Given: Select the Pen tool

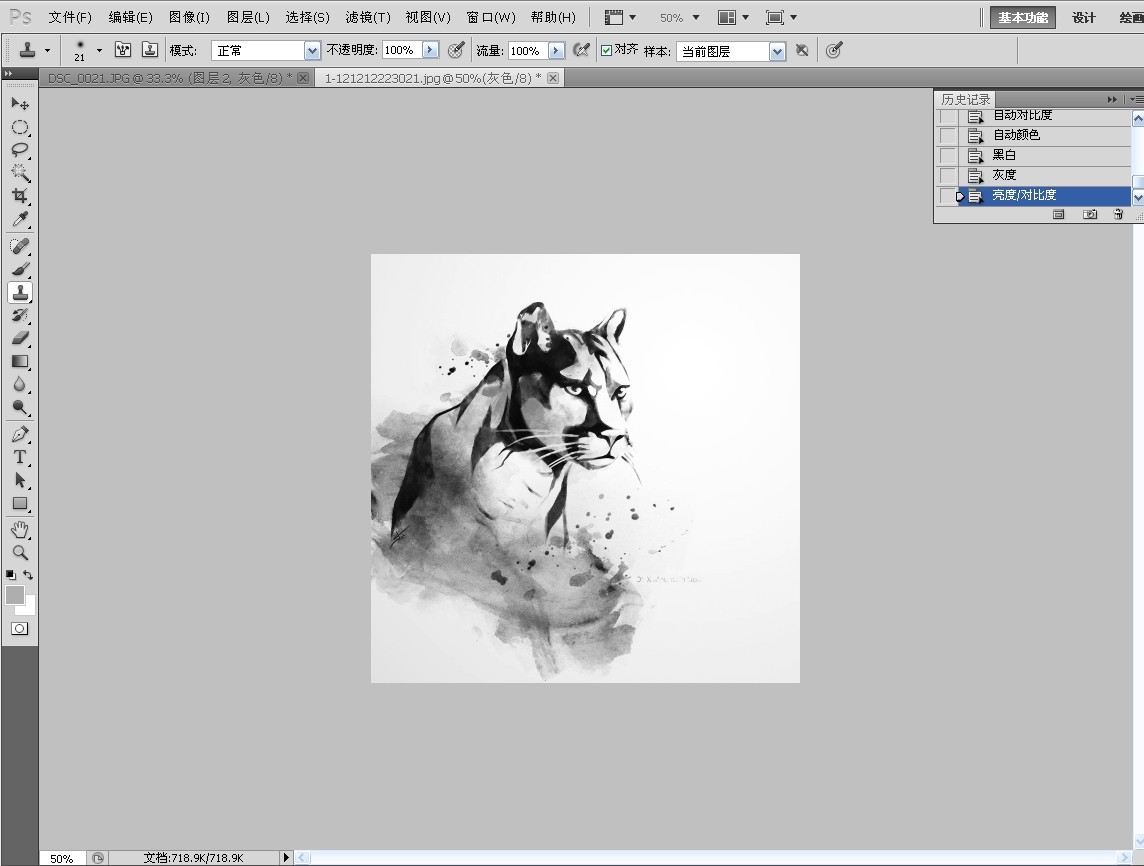Looking at the screenshot, I should coord(20,434).
